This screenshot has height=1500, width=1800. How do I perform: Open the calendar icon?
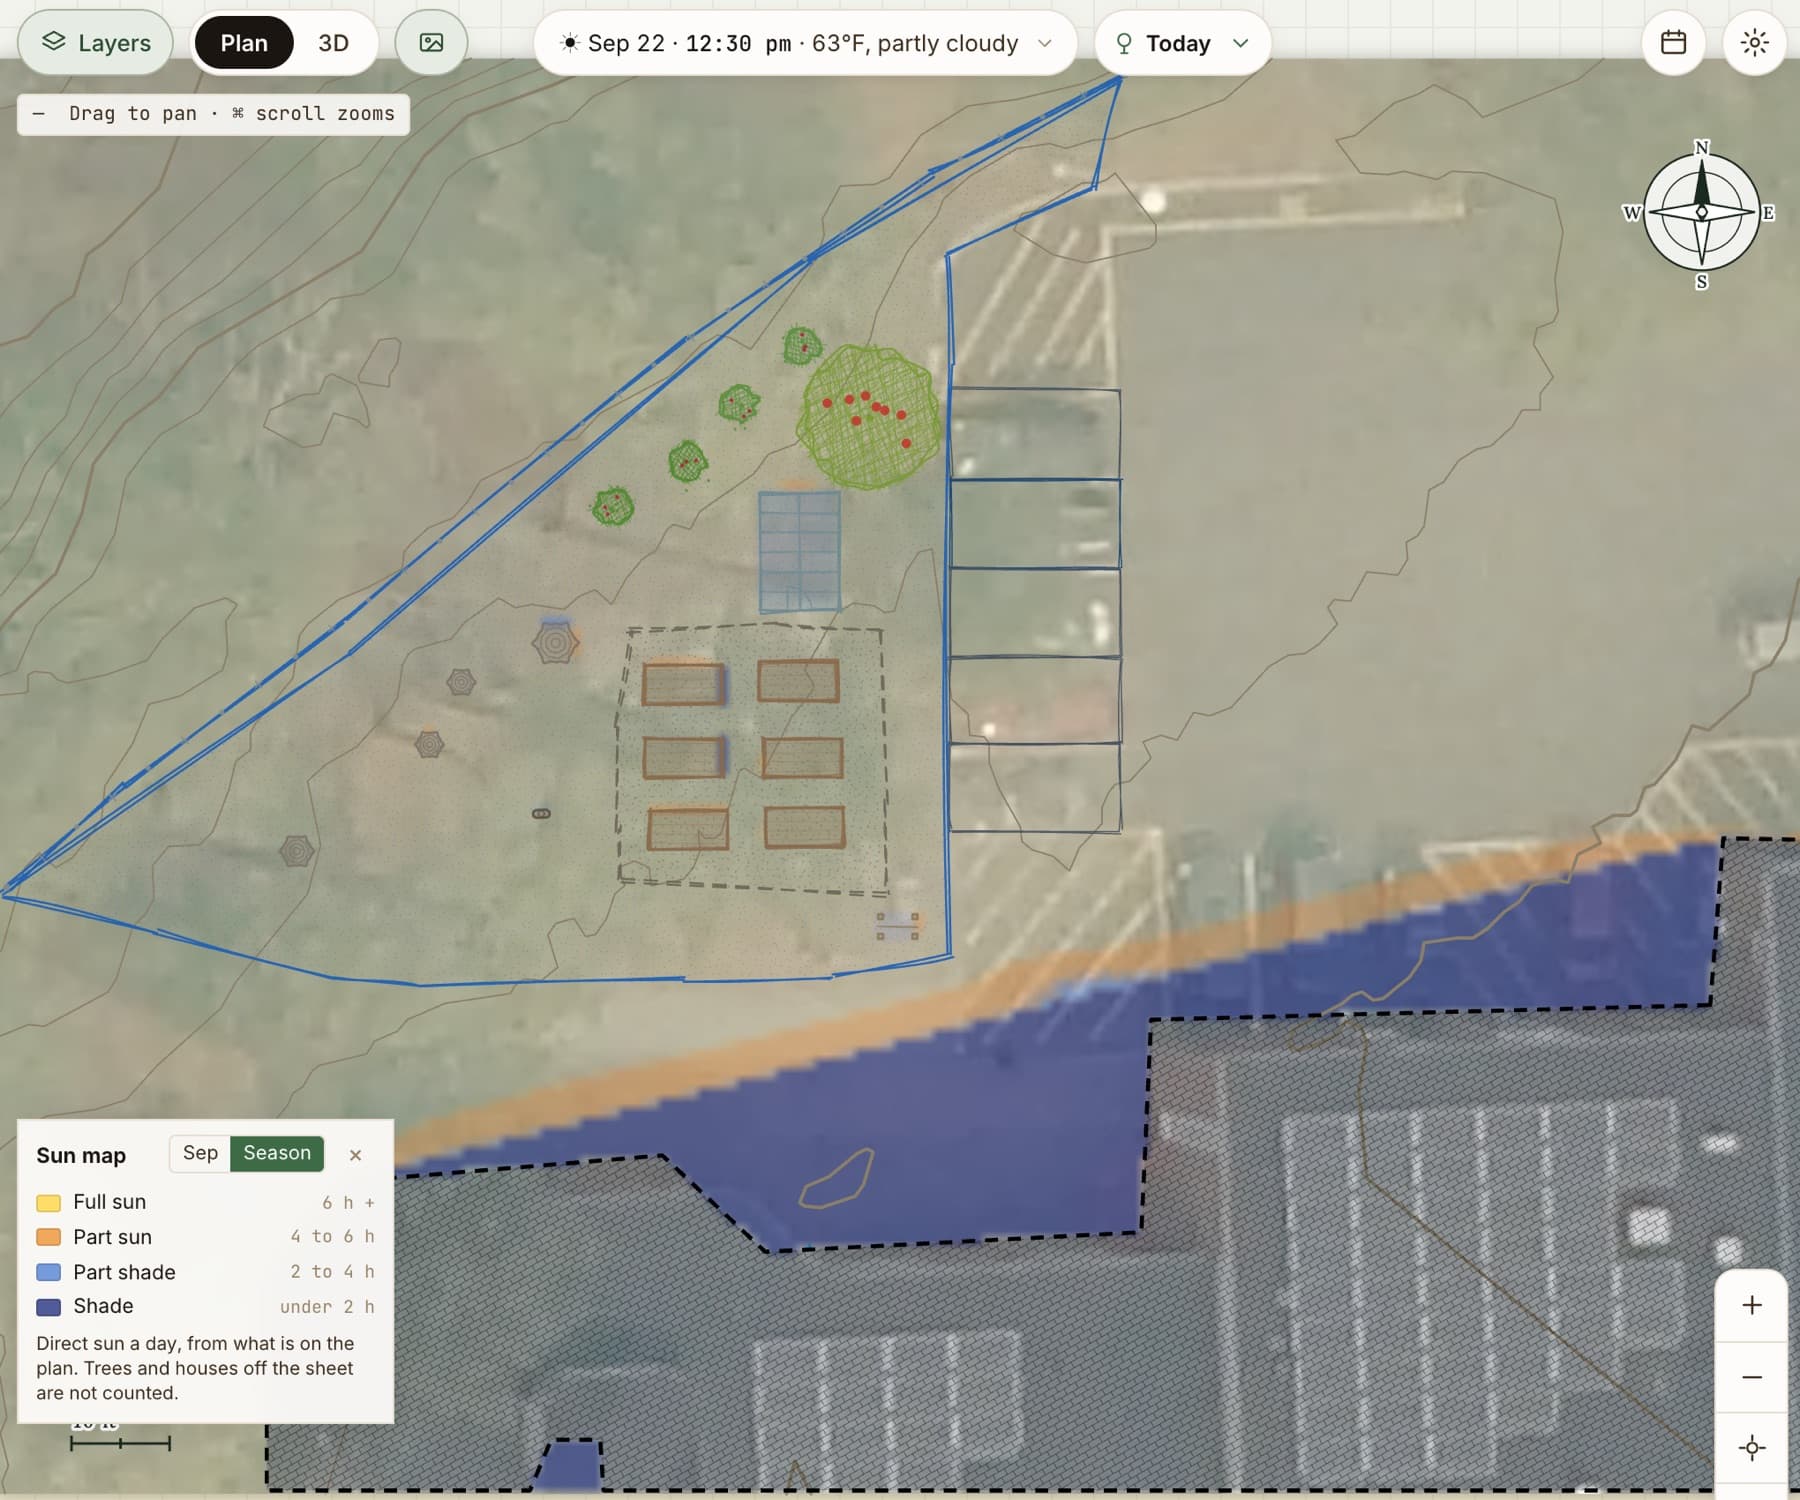coord(1673,43)
